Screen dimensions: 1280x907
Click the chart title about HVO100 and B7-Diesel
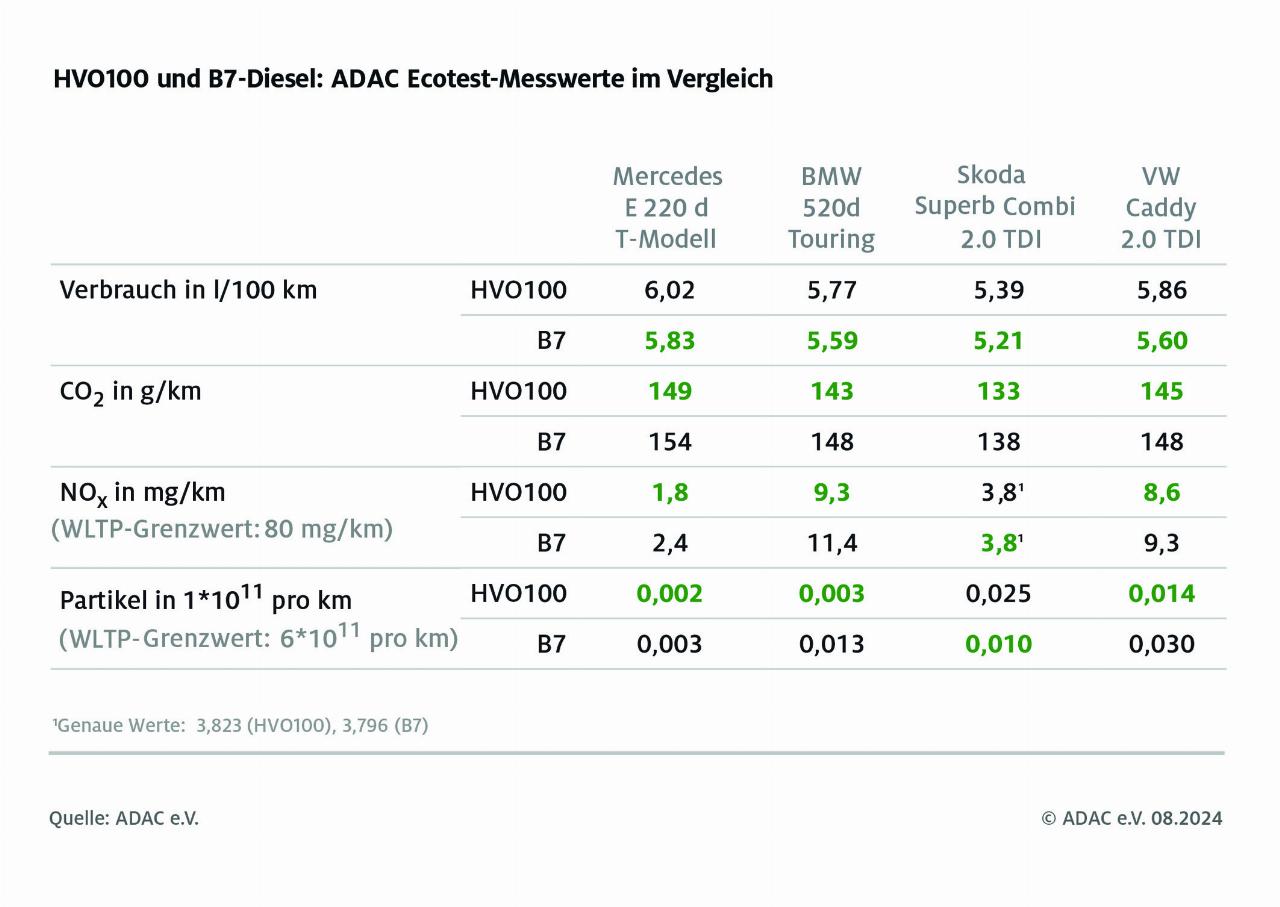coord(412,79)
